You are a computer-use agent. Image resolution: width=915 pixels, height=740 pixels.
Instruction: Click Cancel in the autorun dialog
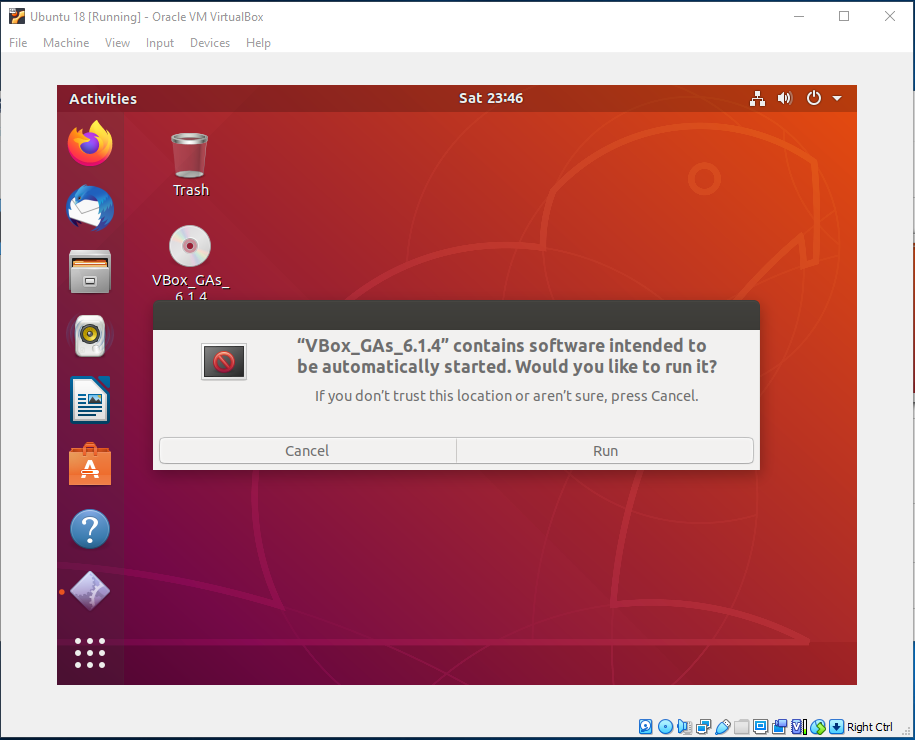click(x=308, y=451)
